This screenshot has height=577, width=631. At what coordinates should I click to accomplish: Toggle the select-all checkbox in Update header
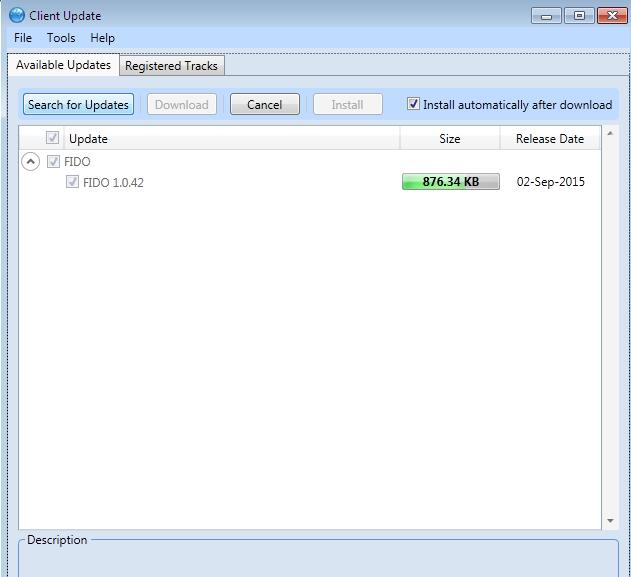tap(52, 138)
